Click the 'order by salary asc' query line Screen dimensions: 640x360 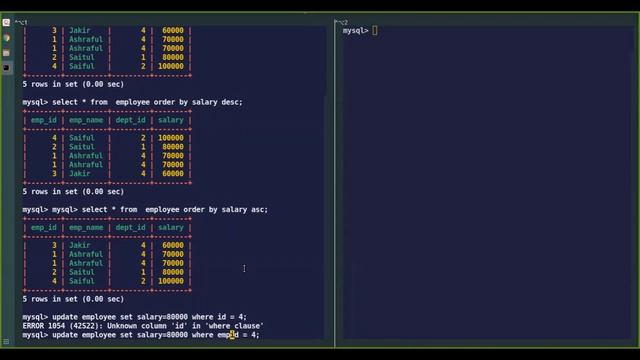pyautogui.click(x=145, y=210)
